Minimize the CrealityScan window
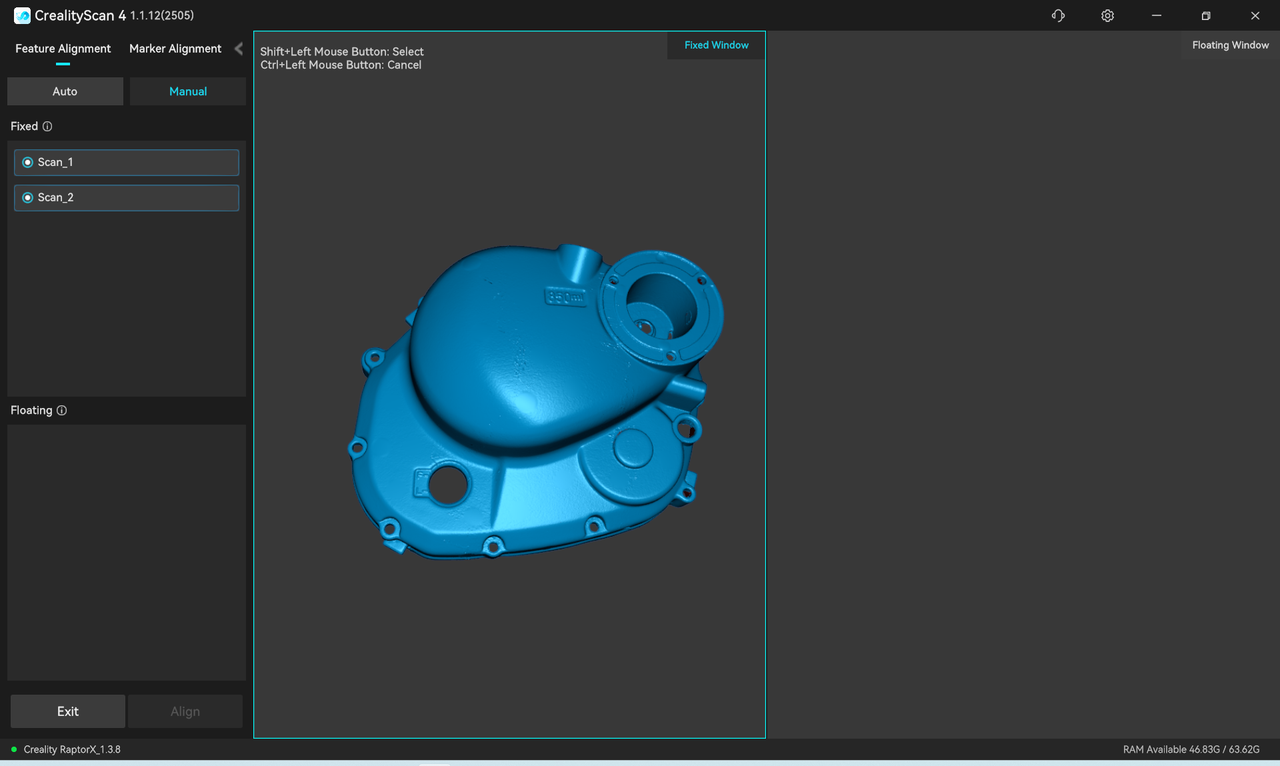 (x=1157, y=16)
